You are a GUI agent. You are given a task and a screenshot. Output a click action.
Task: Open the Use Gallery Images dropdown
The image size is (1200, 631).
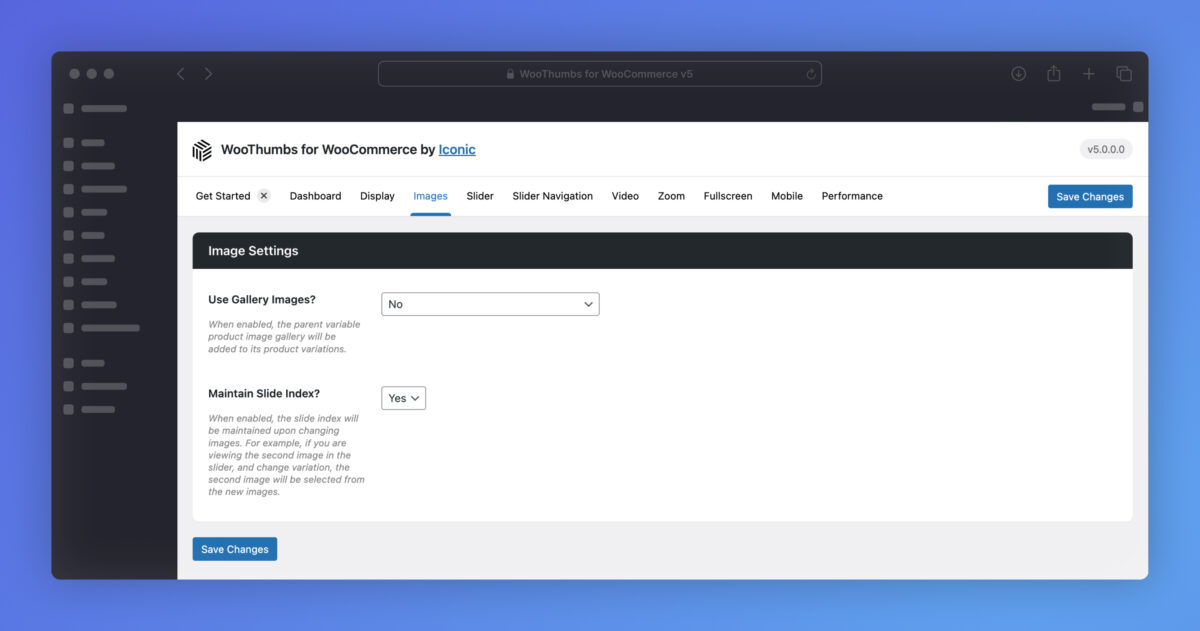(x=490, y=304)
